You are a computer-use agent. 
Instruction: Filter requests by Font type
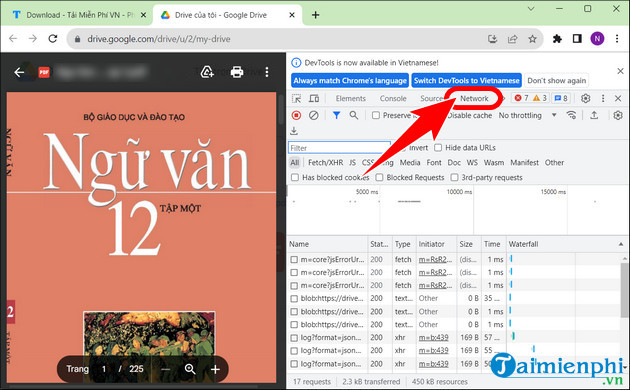click(434, 163)
